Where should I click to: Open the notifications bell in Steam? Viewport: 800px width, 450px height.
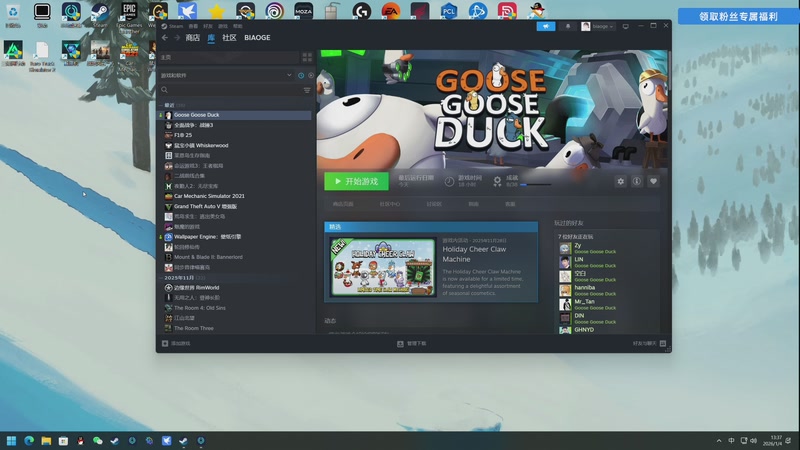click(568, 26)
